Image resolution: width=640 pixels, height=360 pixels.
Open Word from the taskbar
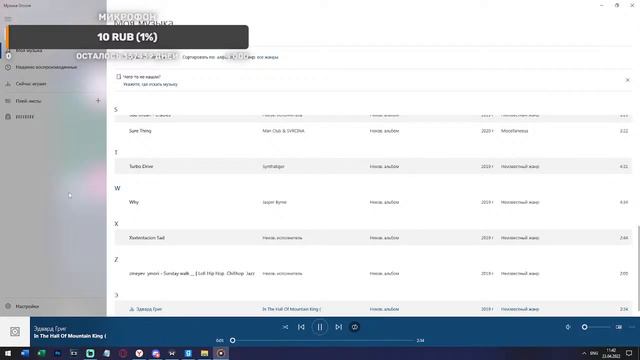point(25,353)
